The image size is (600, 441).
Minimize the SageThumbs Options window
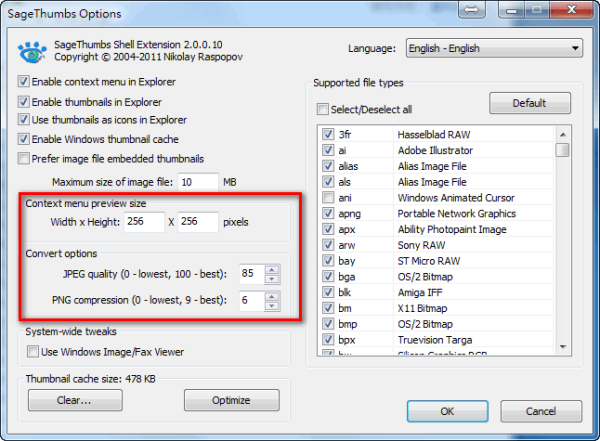click(512, 10)
